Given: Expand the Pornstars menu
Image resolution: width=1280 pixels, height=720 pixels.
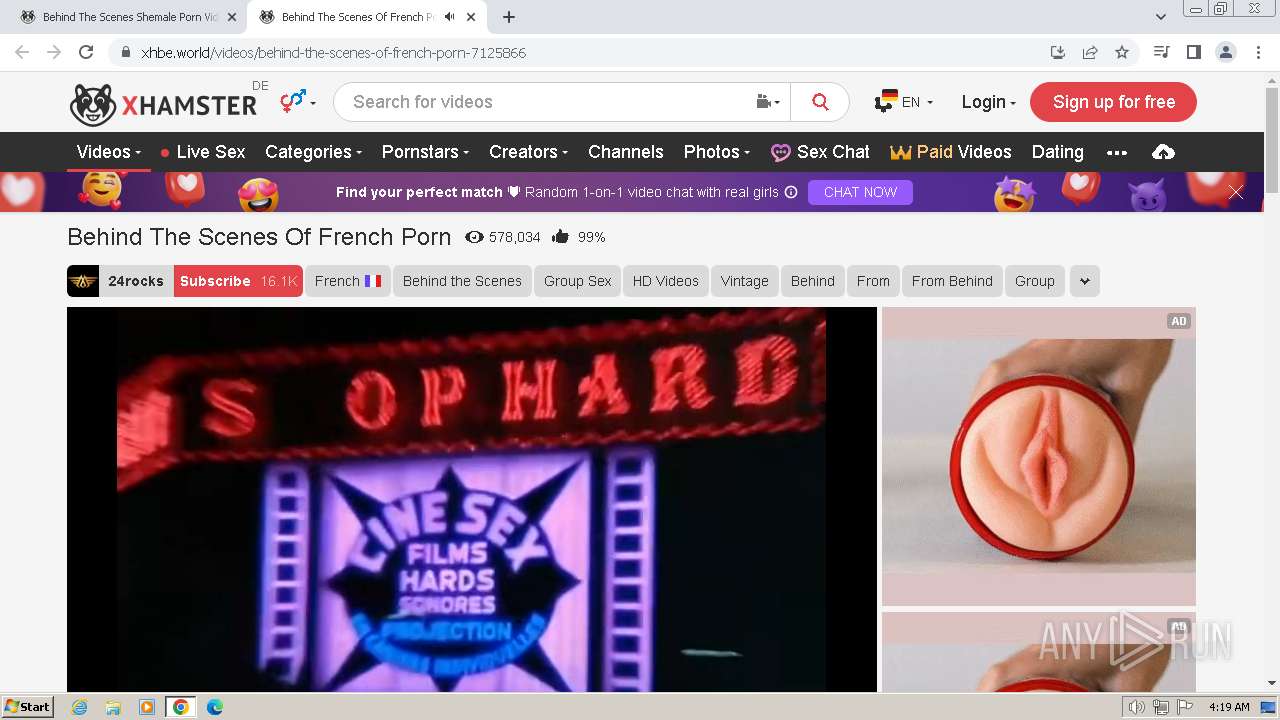Looking at the screenshot, I should [x=425, y=152].
